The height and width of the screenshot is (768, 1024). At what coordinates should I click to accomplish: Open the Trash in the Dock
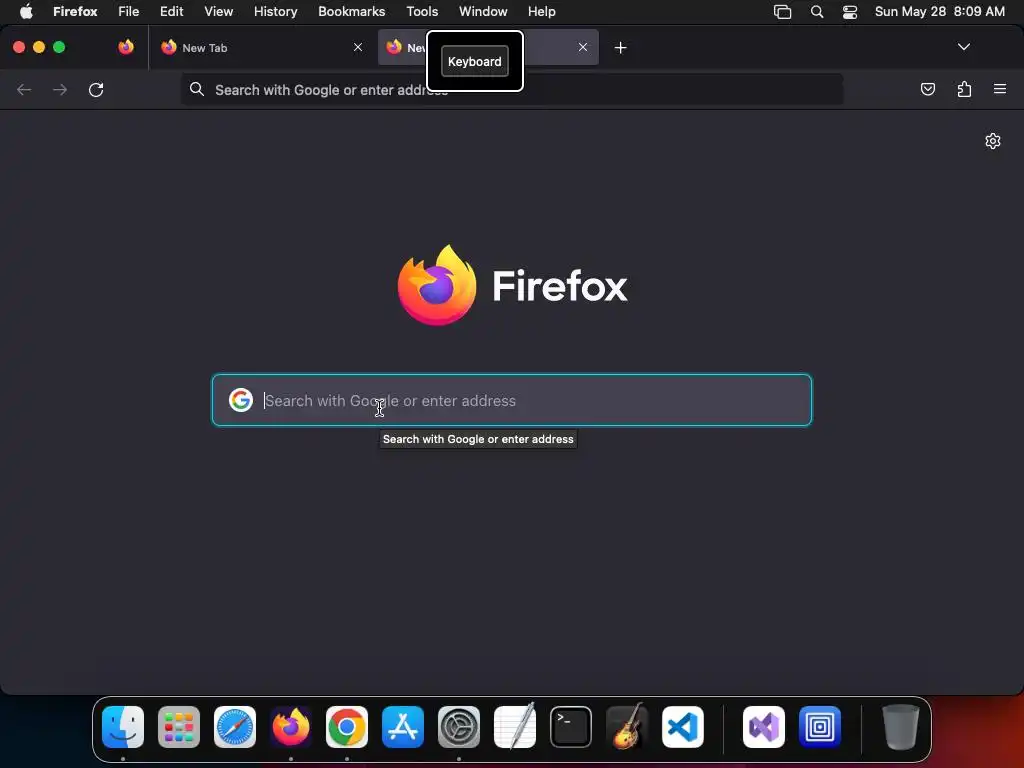(901, 726)
